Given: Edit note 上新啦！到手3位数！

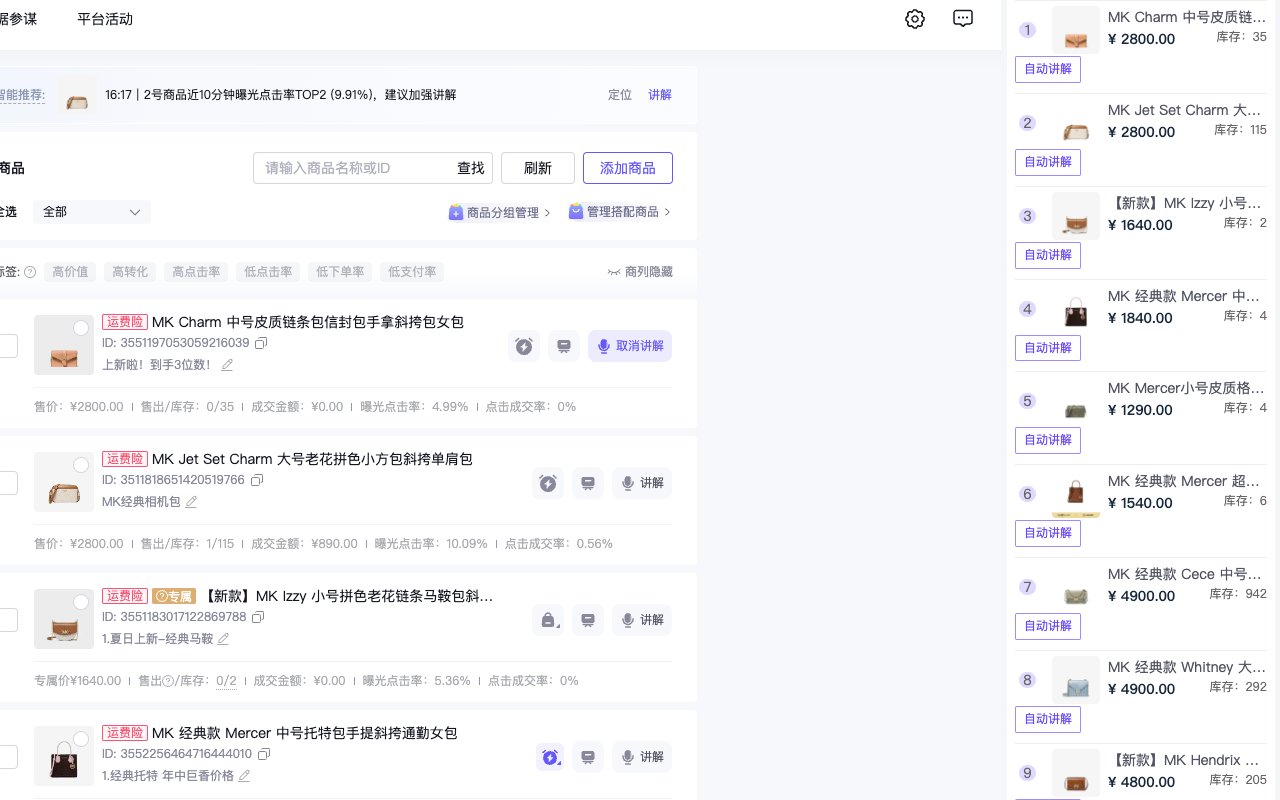Looking at the screenshot, I should (227, 365).
